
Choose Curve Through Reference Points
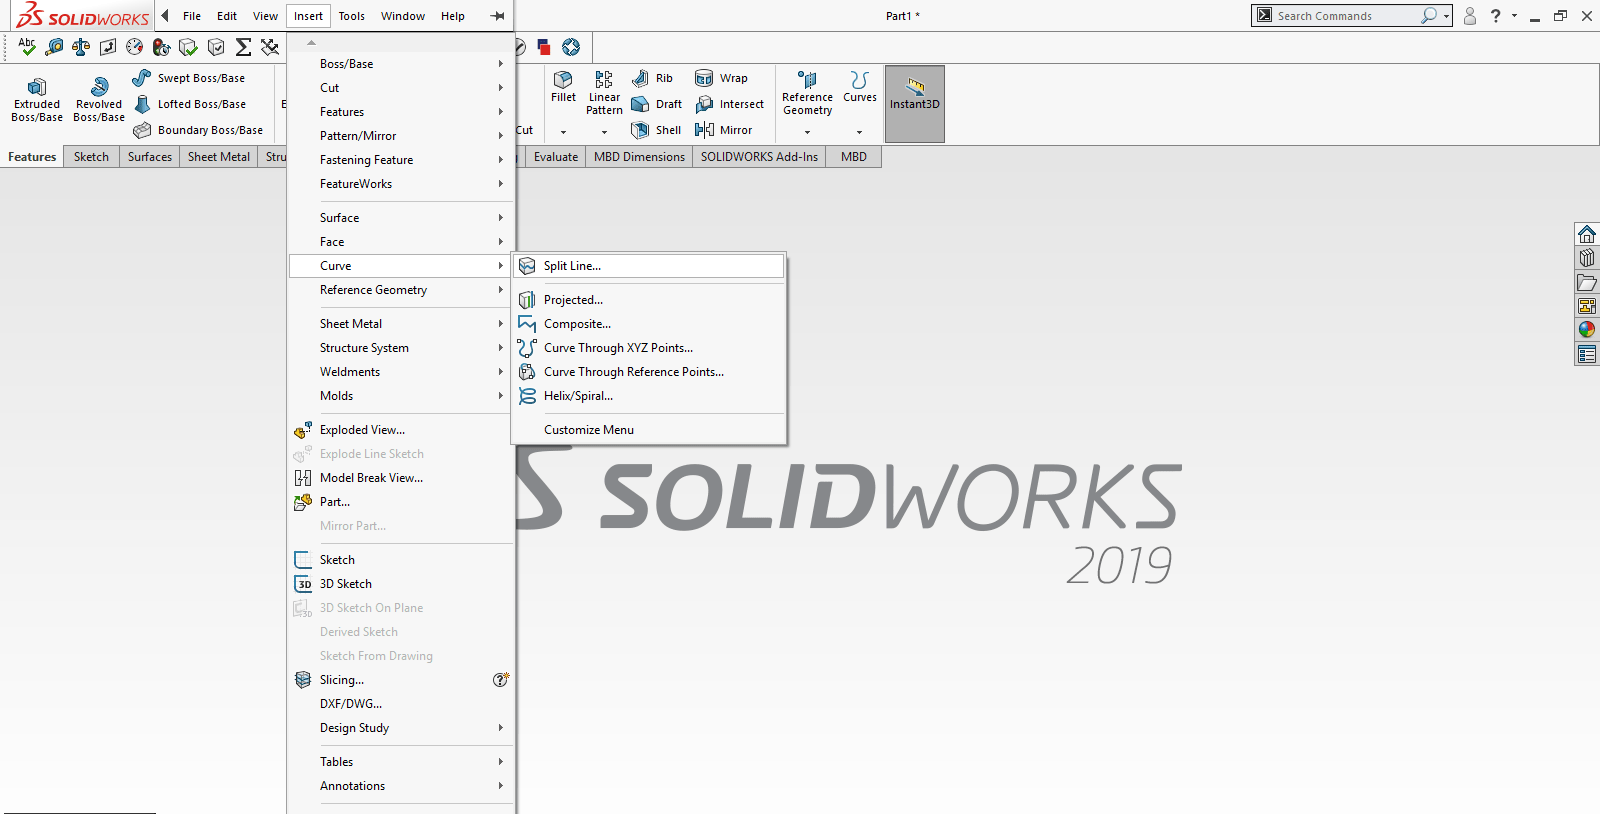pos(648,372)
